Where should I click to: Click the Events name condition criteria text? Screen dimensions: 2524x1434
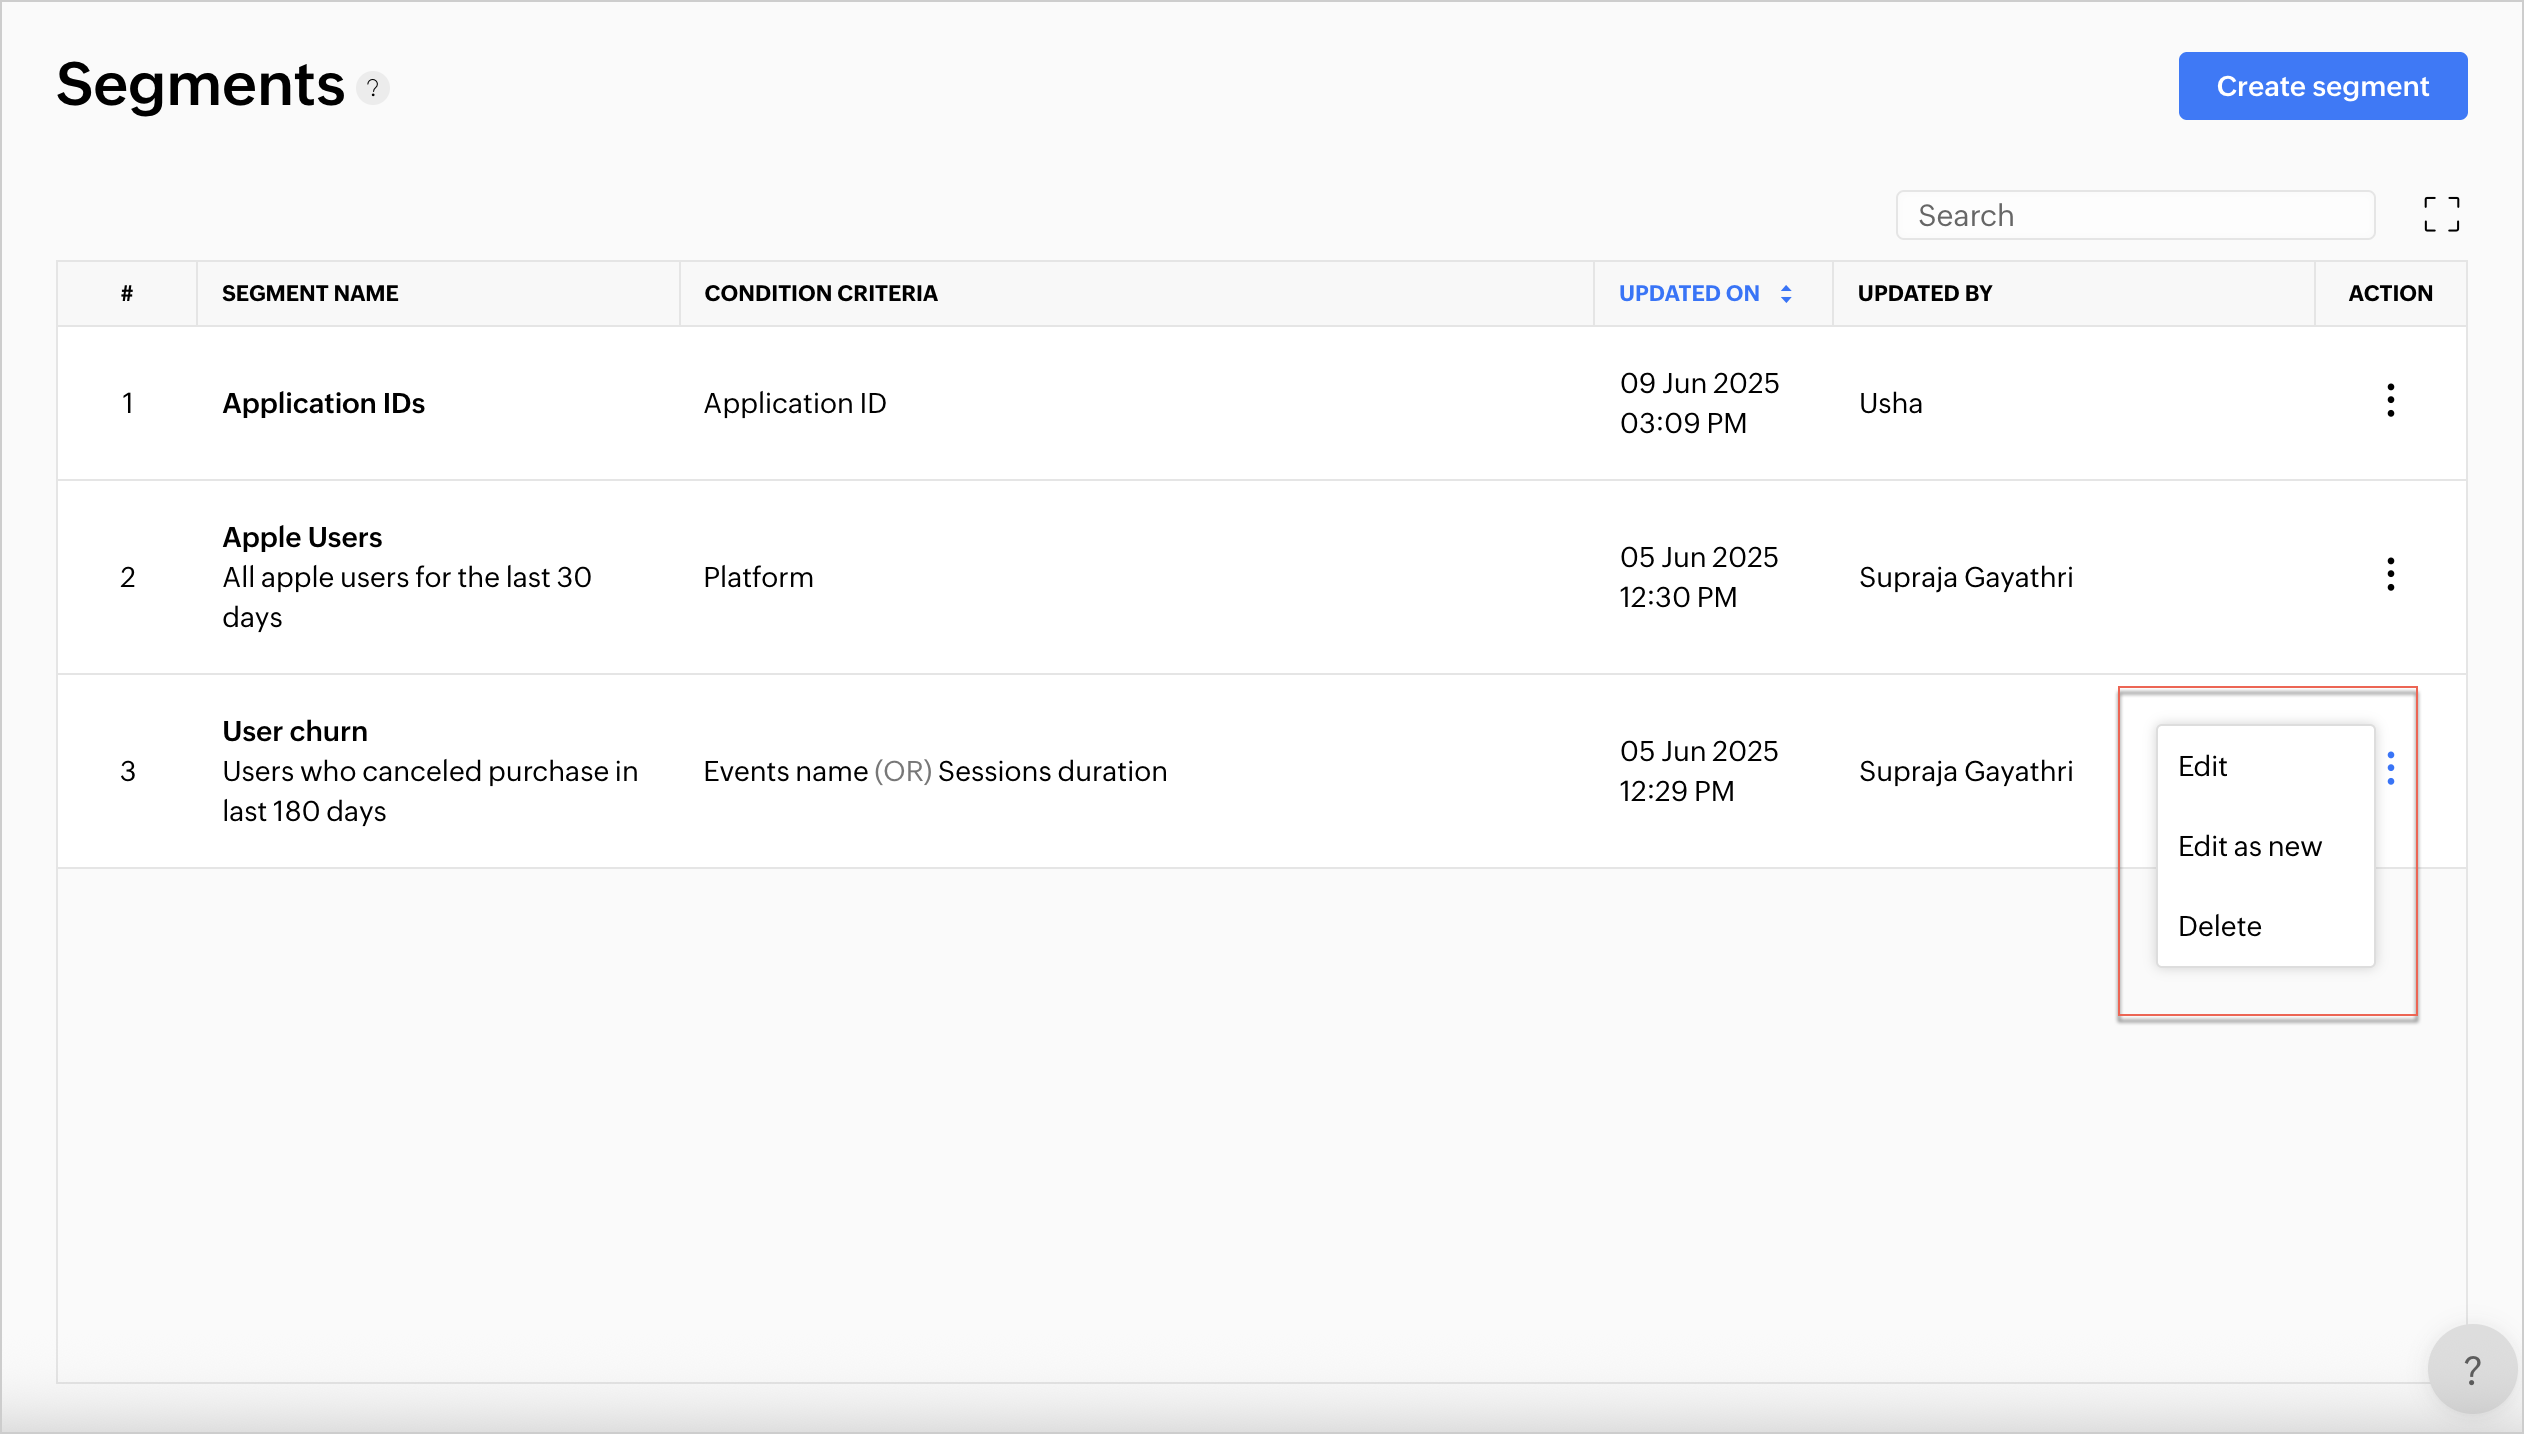tap(785, 772)
